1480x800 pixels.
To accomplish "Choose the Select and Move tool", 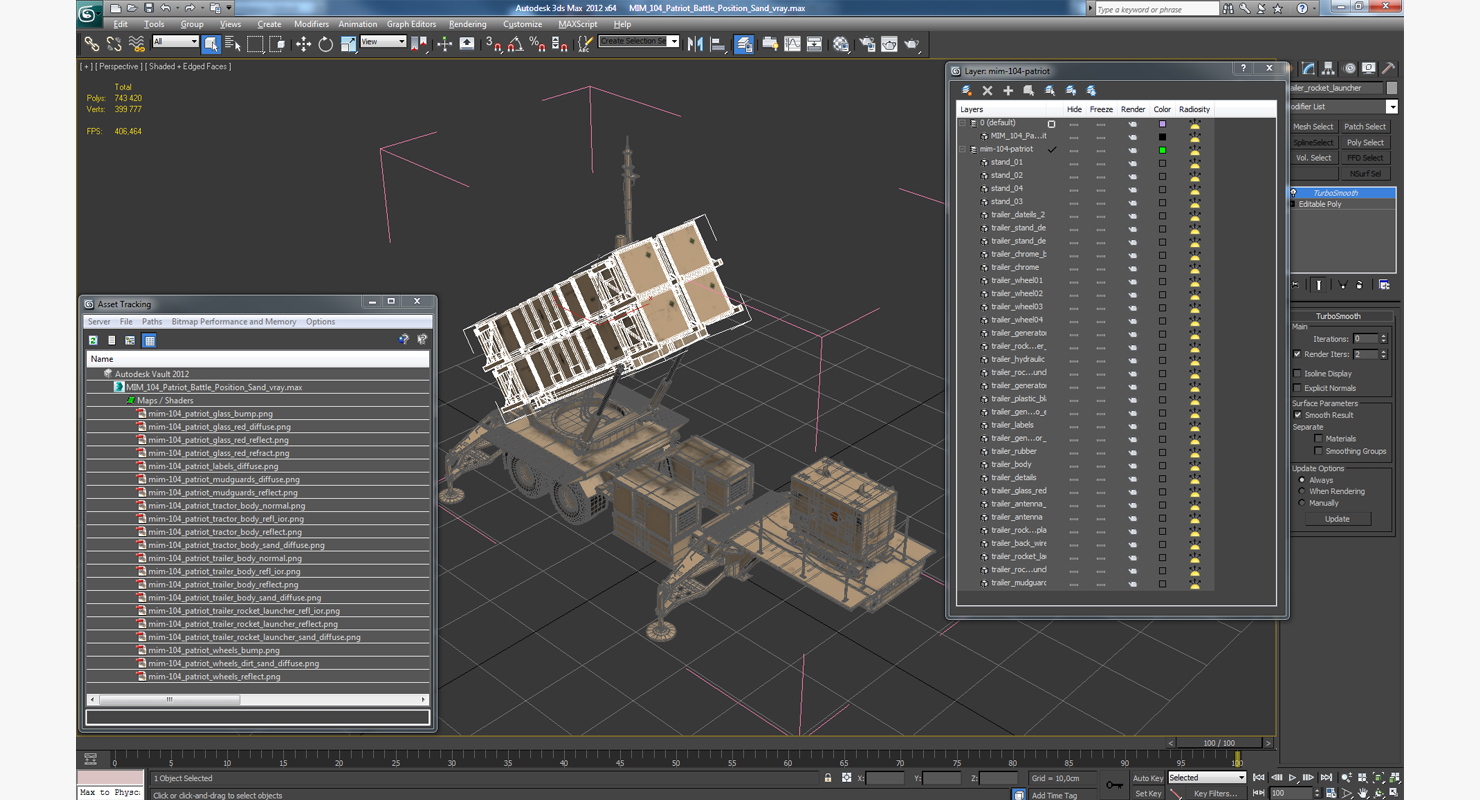I will [x=303, y=44].
